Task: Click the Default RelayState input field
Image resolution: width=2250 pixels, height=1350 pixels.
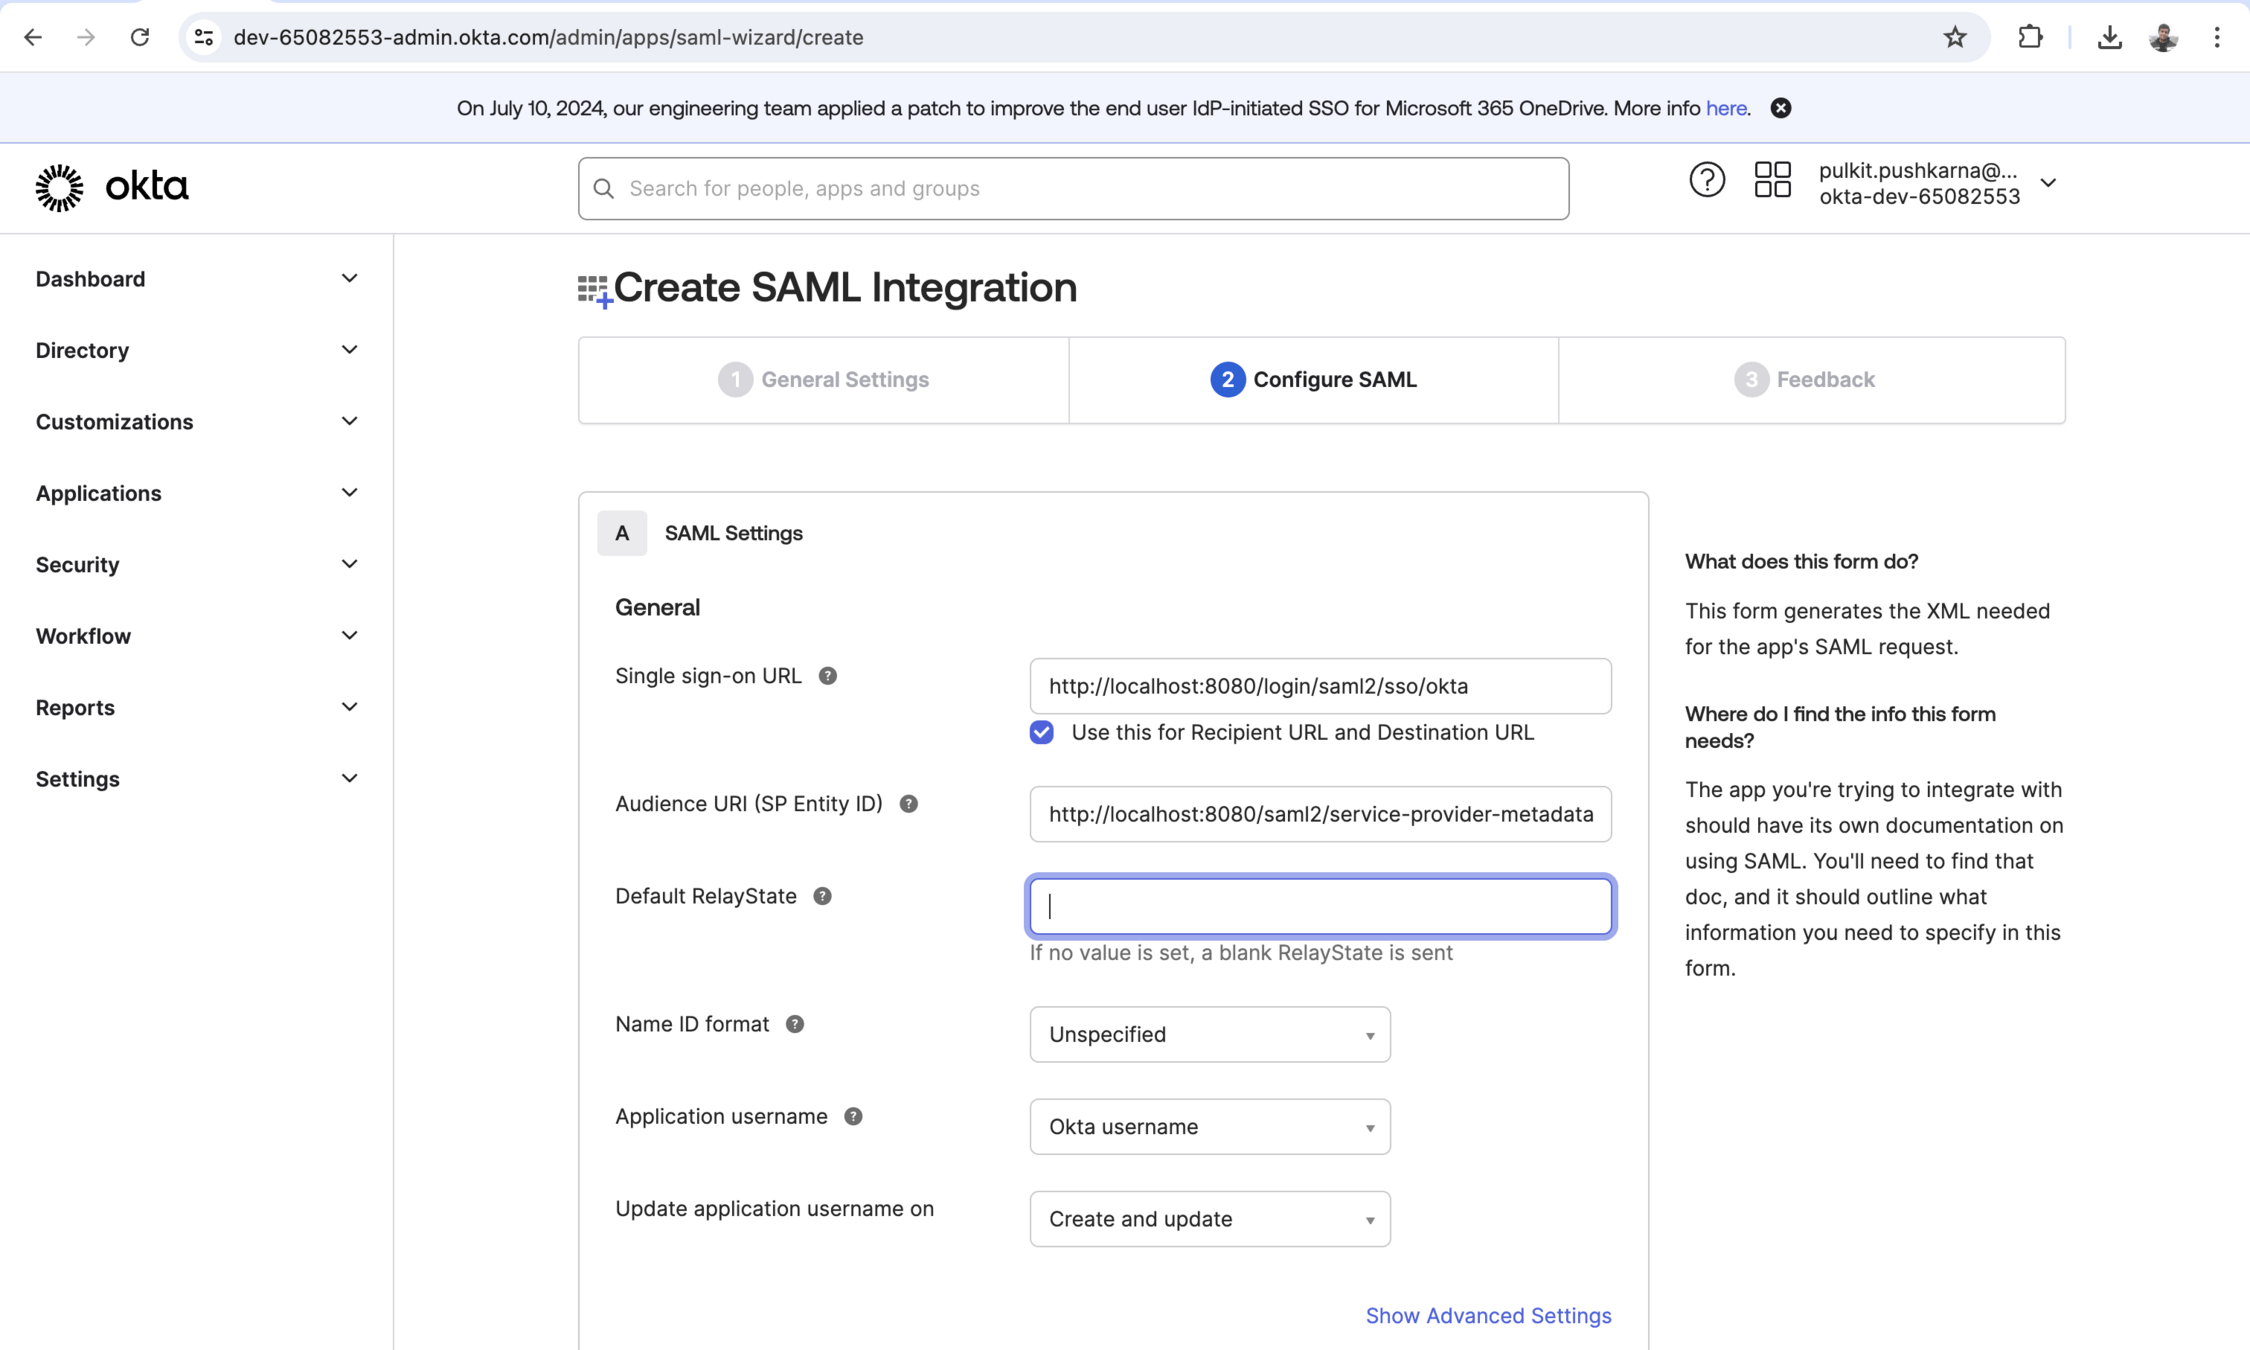Action: 1320,906
